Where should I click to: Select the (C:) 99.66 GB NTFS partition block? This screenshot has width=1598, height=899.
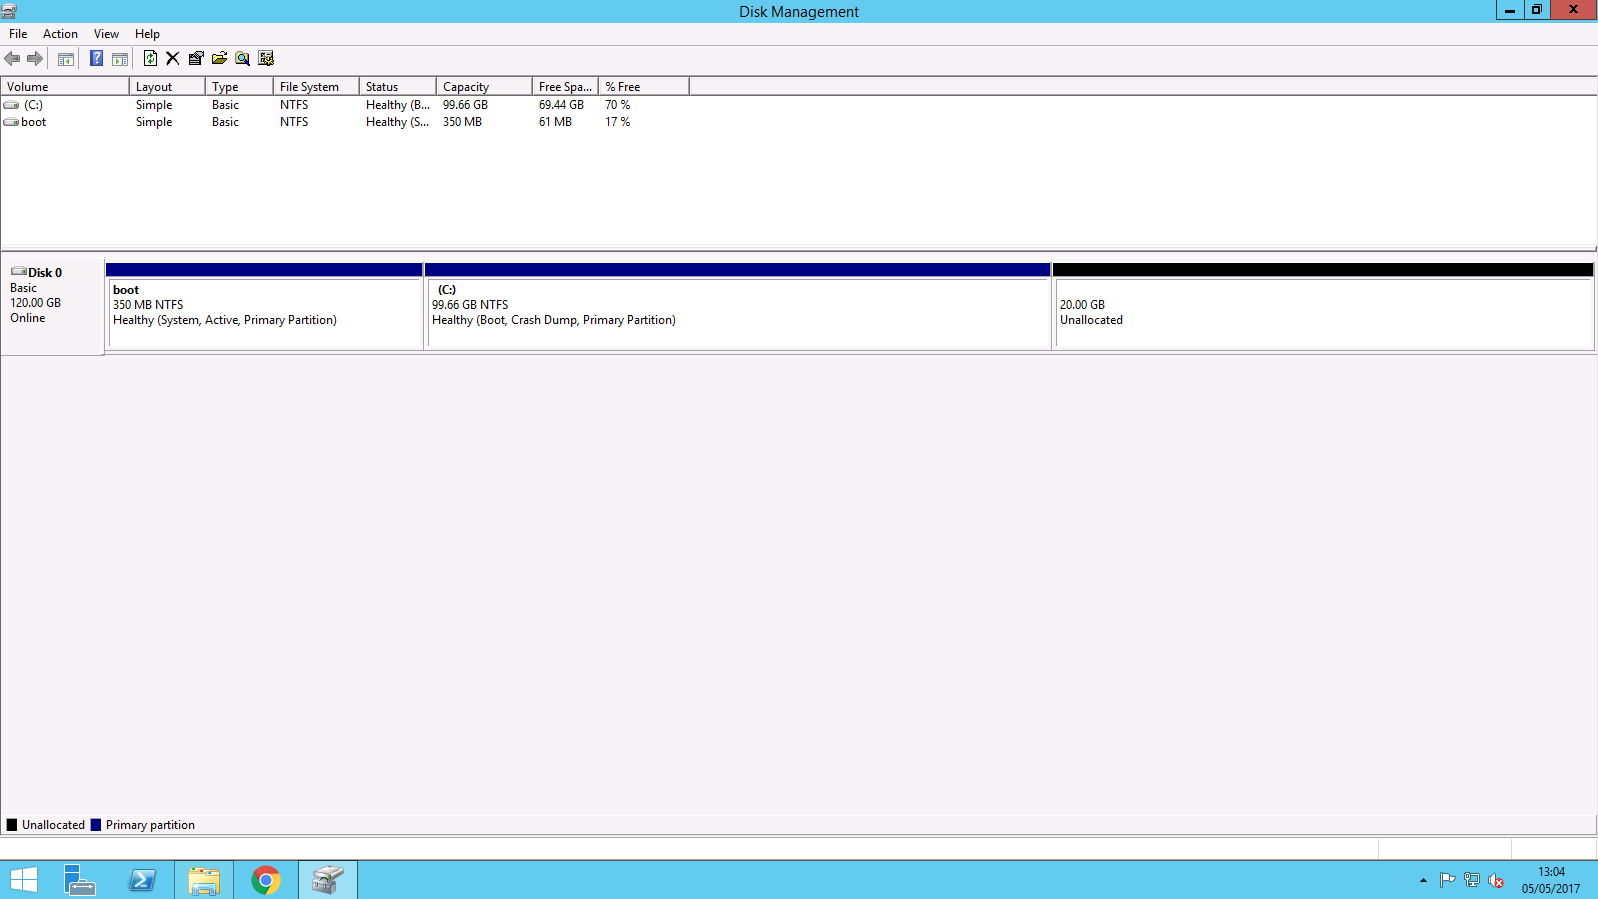[738, 306]
